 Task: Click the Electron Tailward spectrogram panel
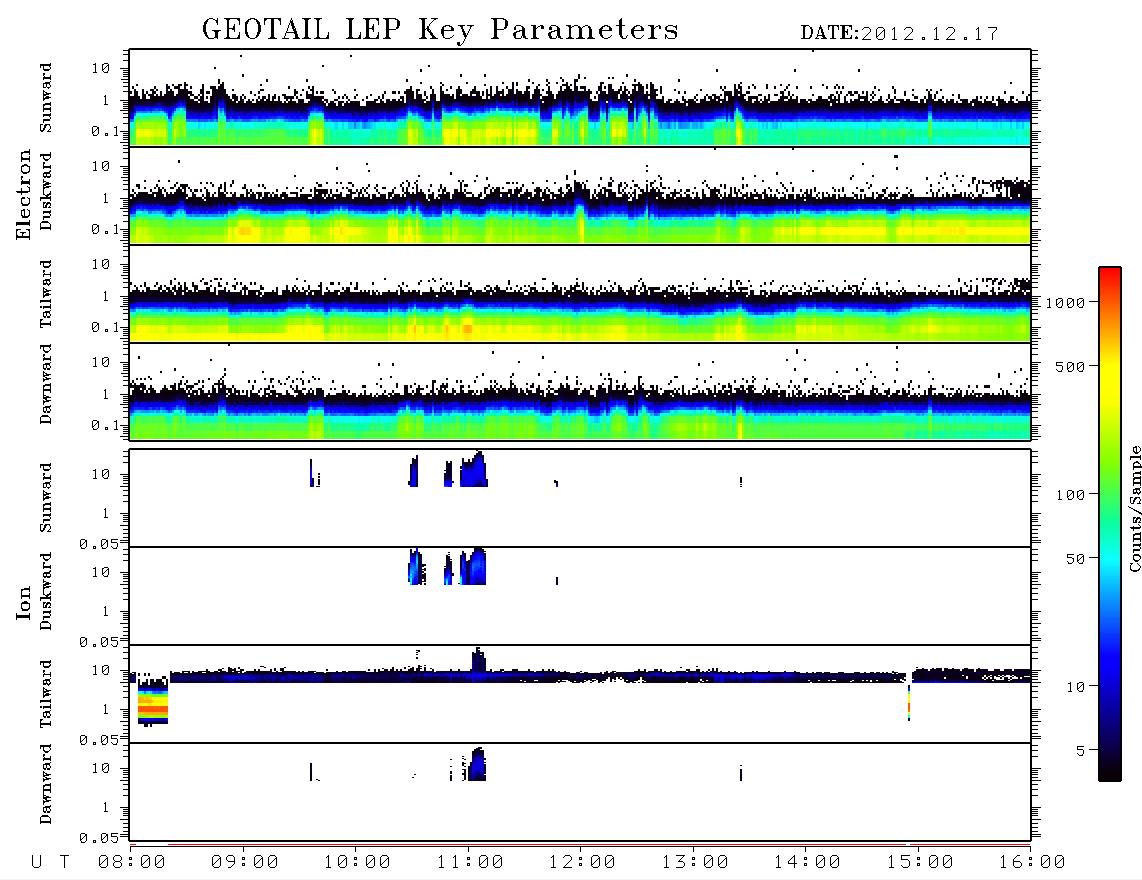pyautogui.click(x=580, y=294)
